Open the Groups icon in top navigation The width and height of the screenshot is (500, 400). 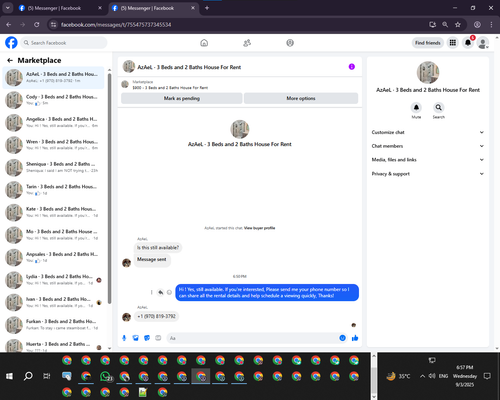(x=290, y=43)
